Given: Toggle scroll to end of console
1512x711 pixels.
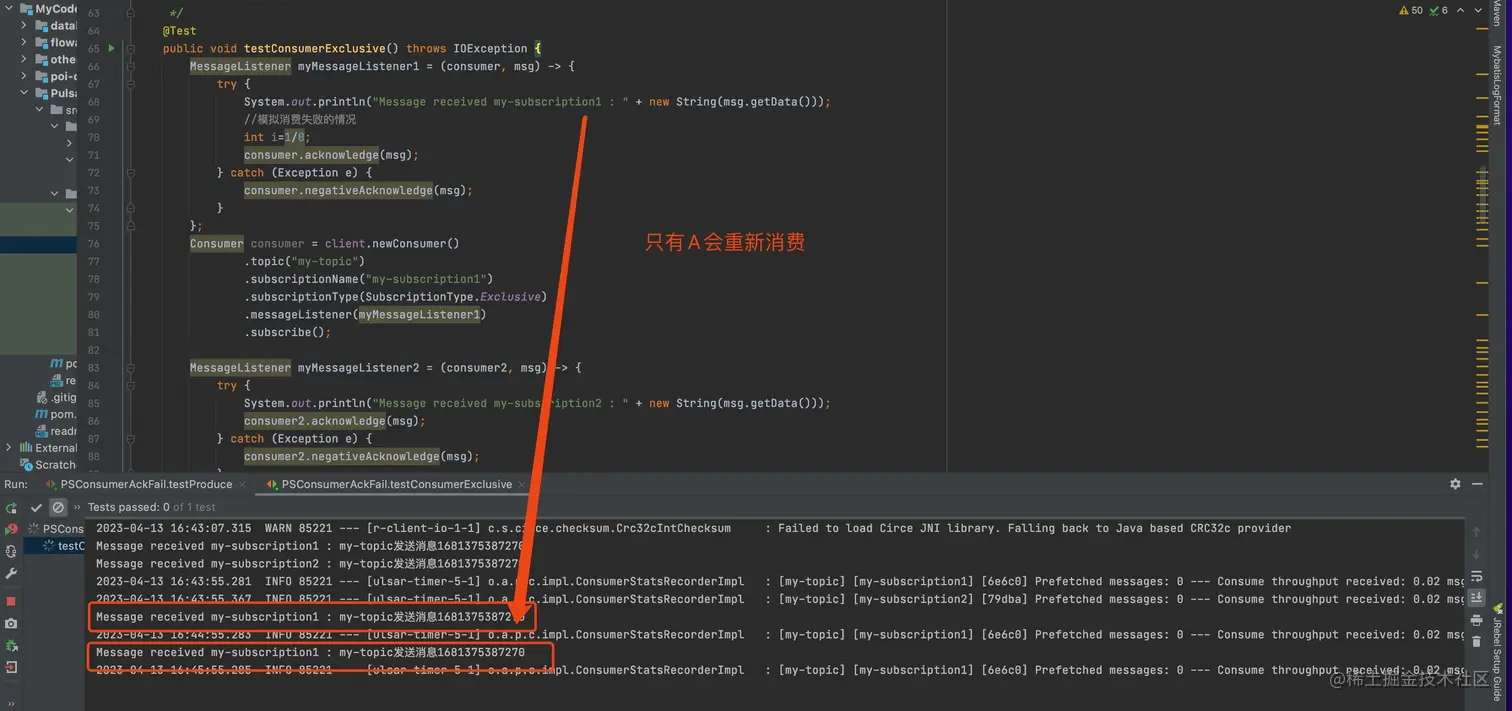Looking at the screenshot, I should pyautogui.click(x=1477, y=598).
